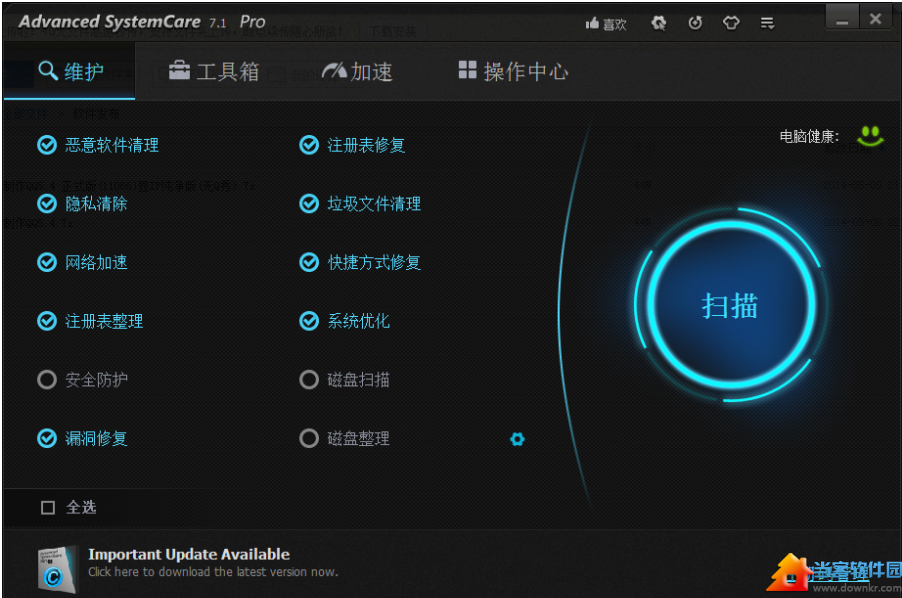
Task: Check the 全选 select-all box
Action: [48, 507]
